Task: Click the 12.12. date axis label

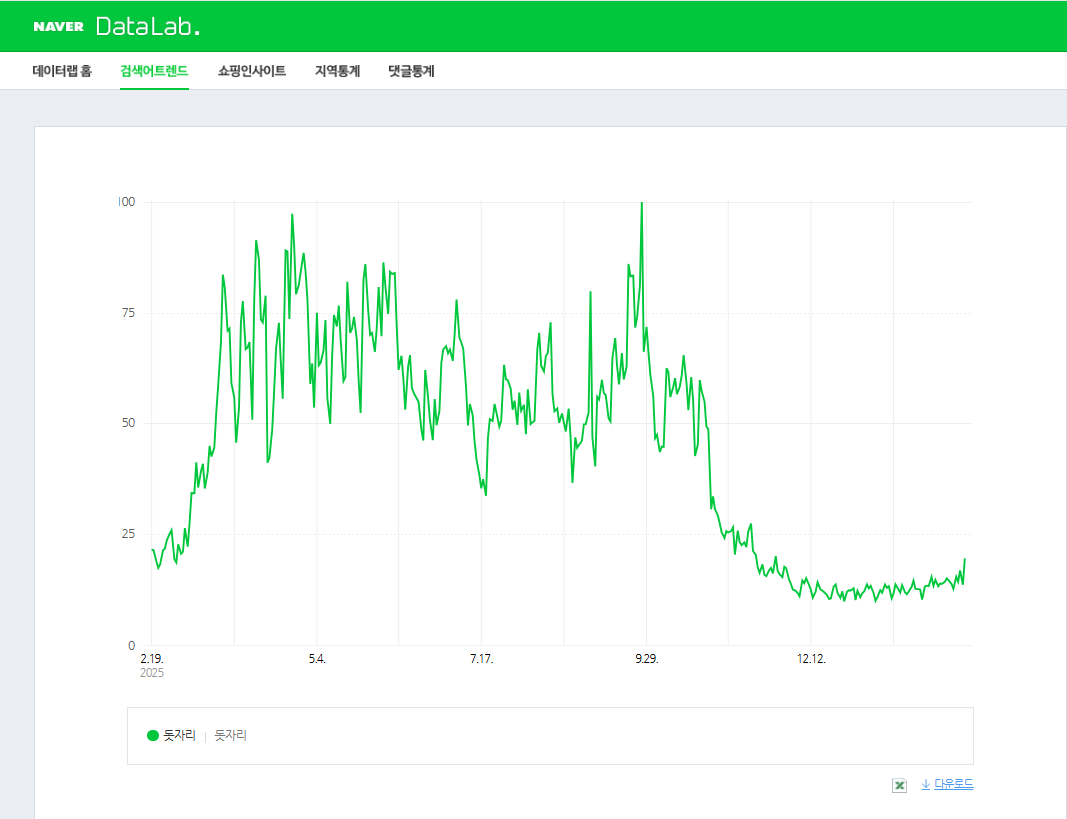Action: [x=811, y=658]
